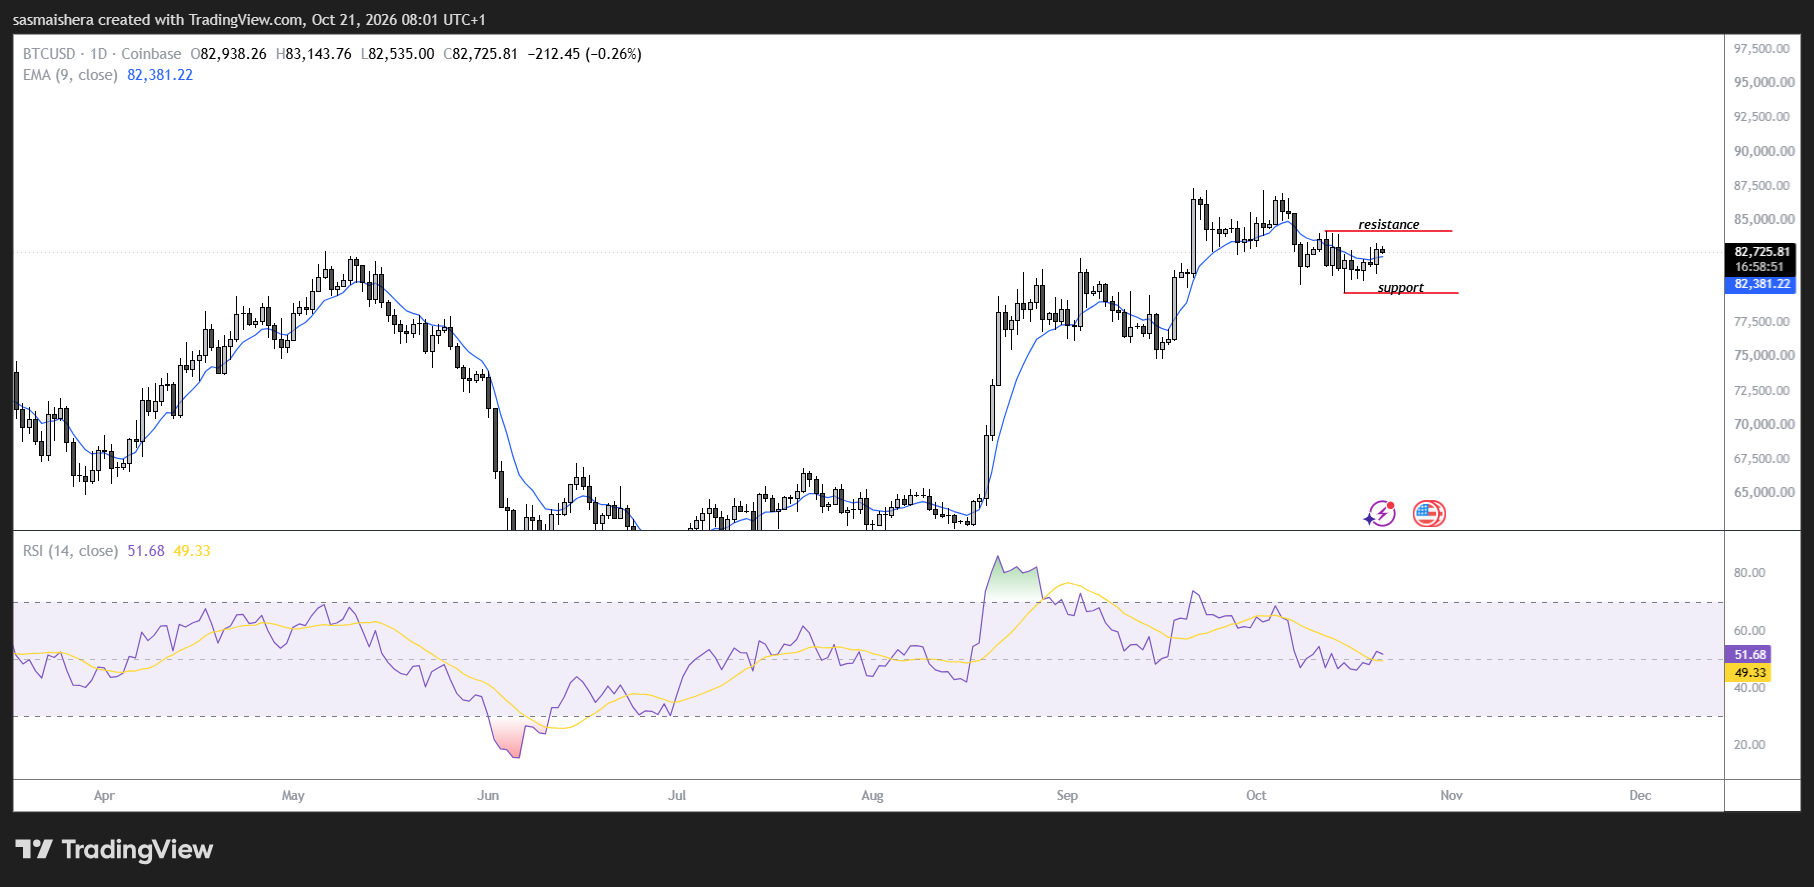Click the purple lightning event icon
Image resolution: width=1814 pixels, height=887 pixels.
[x=1380, y=514]
